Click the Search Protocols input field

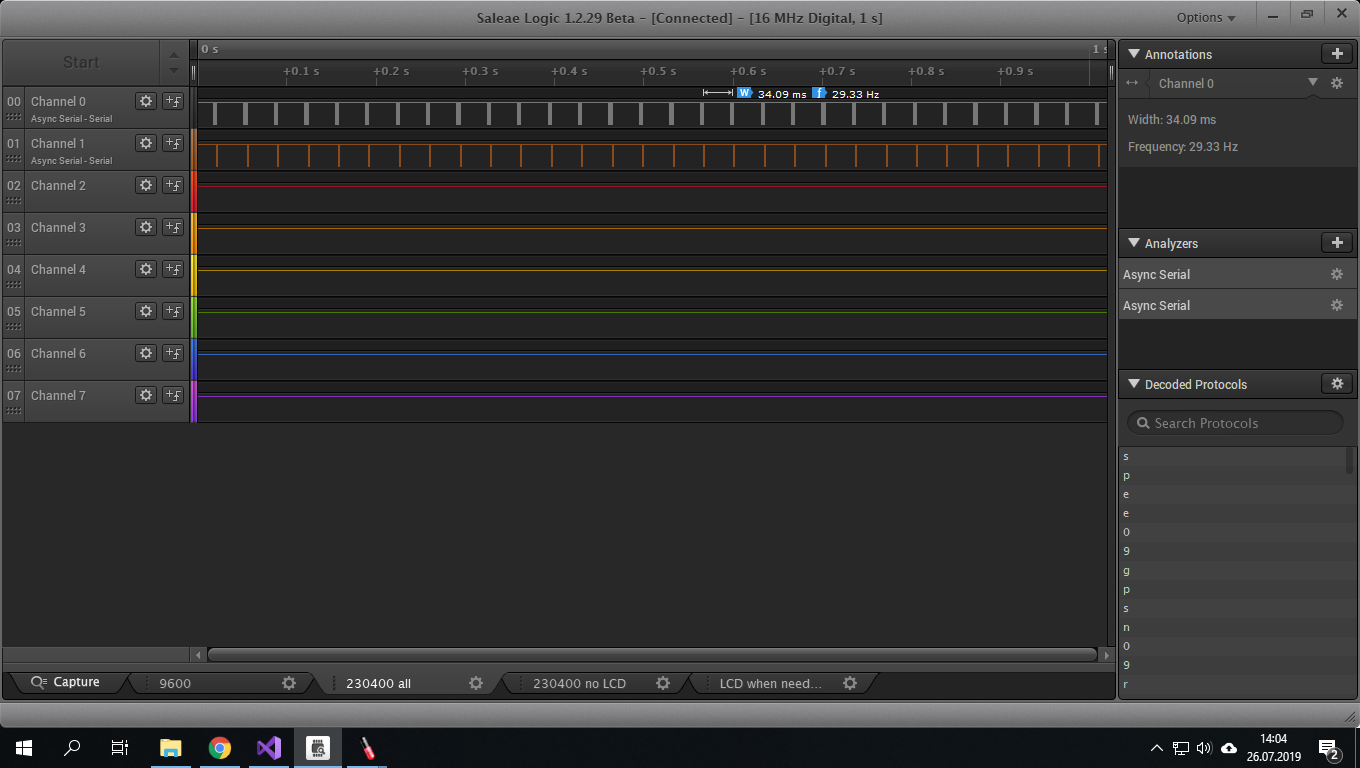[1235, 423]
